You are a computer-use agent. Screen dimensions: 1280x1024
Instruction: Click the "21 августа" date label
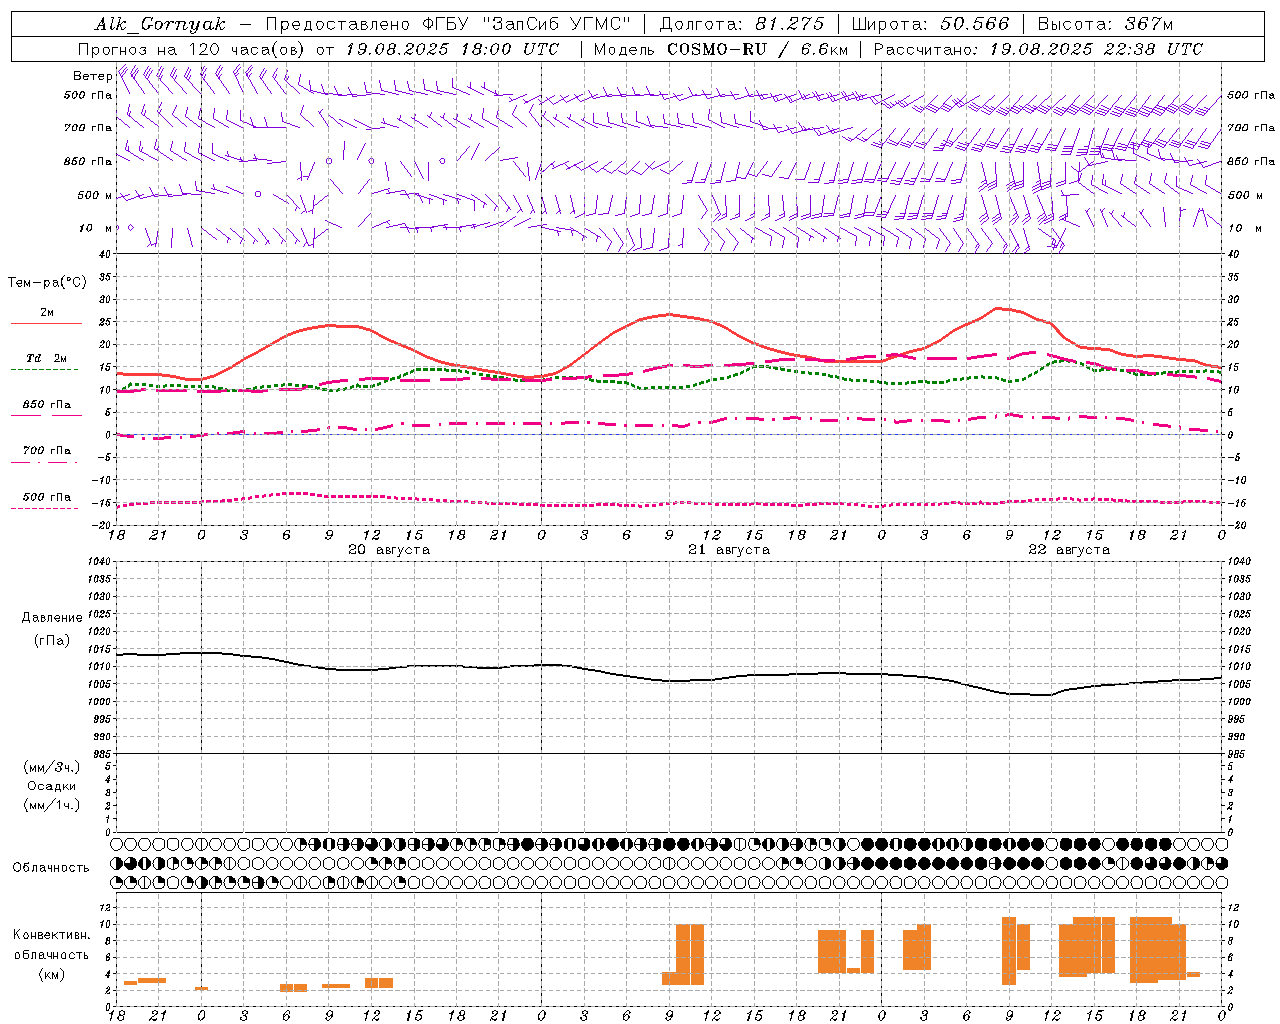pos(729,550)
